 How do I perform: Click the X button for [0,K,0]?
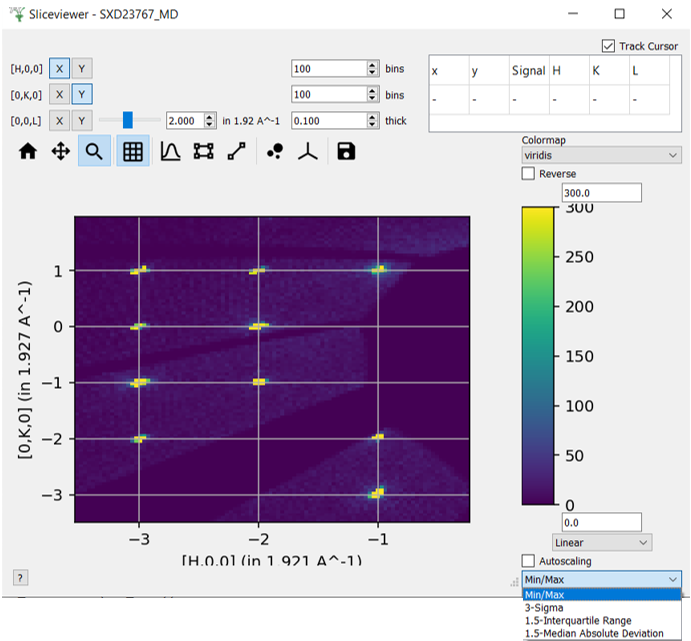tap(59, 94)
